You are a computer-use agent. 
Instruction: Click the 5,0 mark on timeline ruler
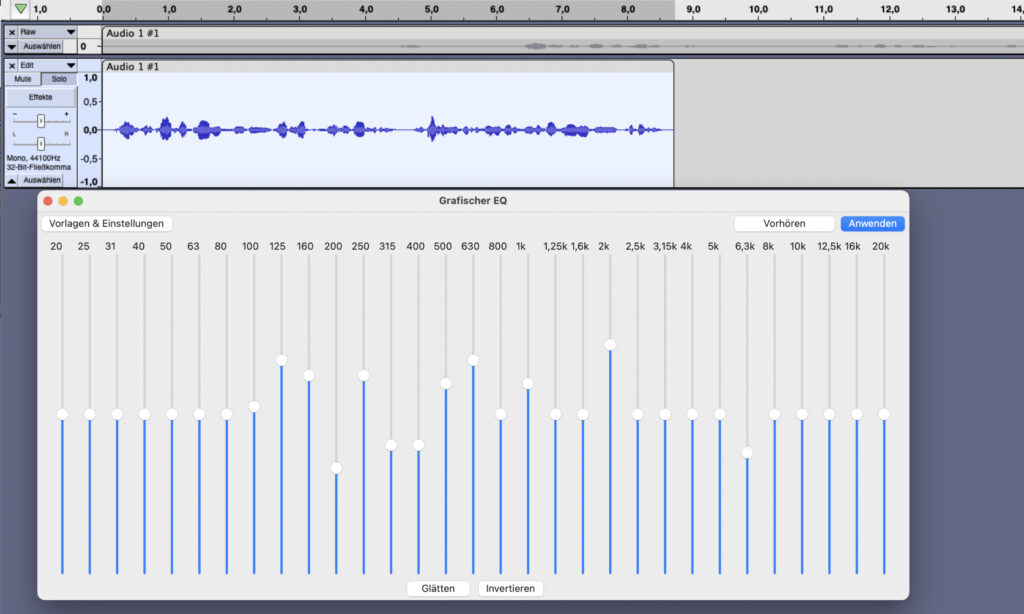[x=431, y=9]
